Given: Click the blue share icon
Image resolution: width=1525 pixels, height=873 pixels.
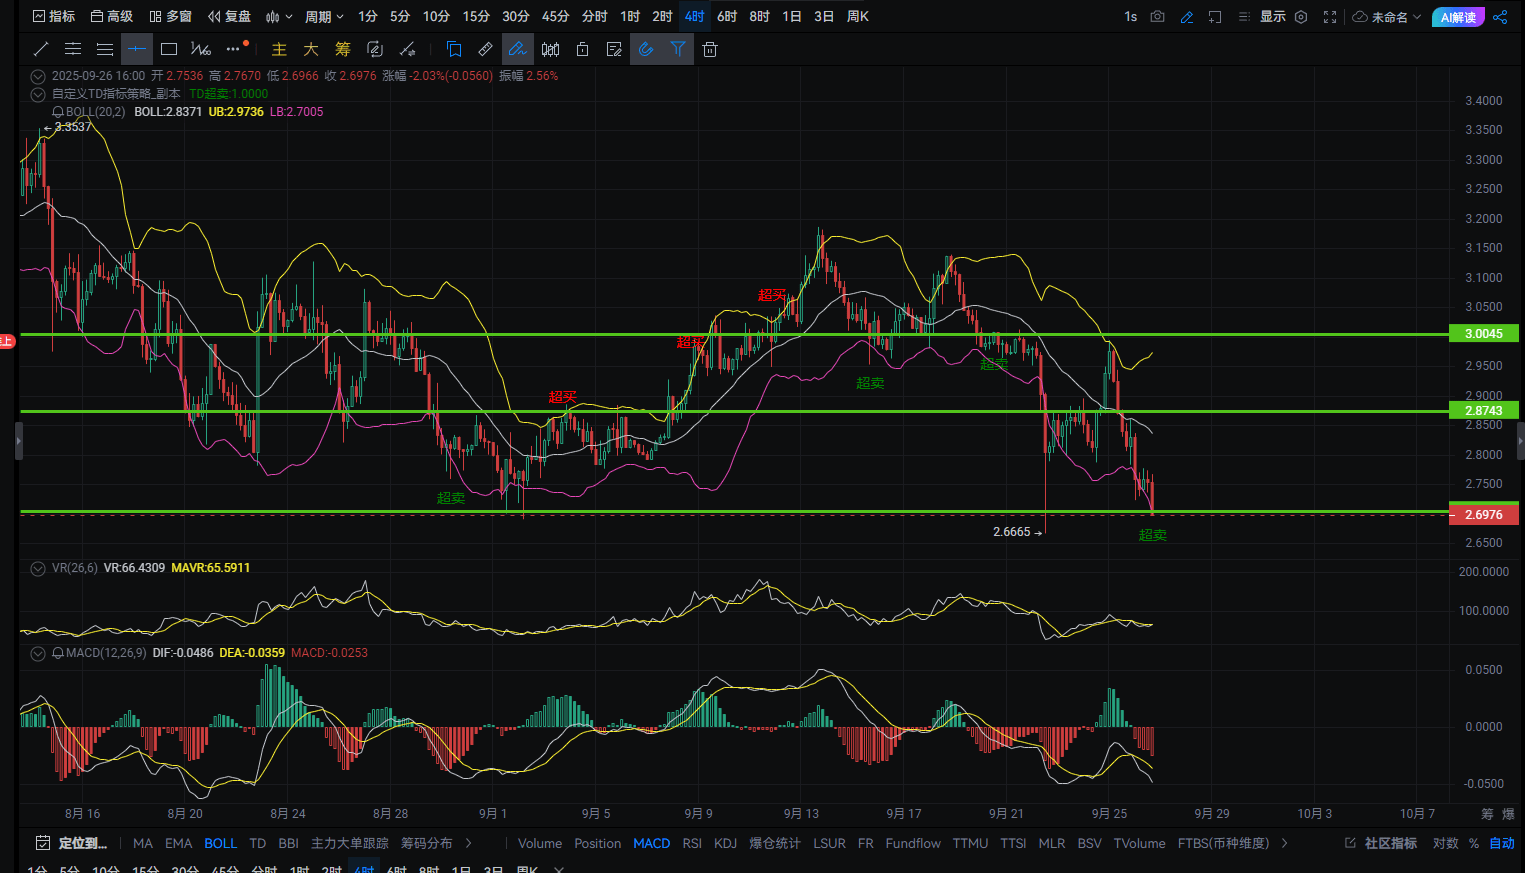Looking at the screenshot, I should click(1500, 17).
